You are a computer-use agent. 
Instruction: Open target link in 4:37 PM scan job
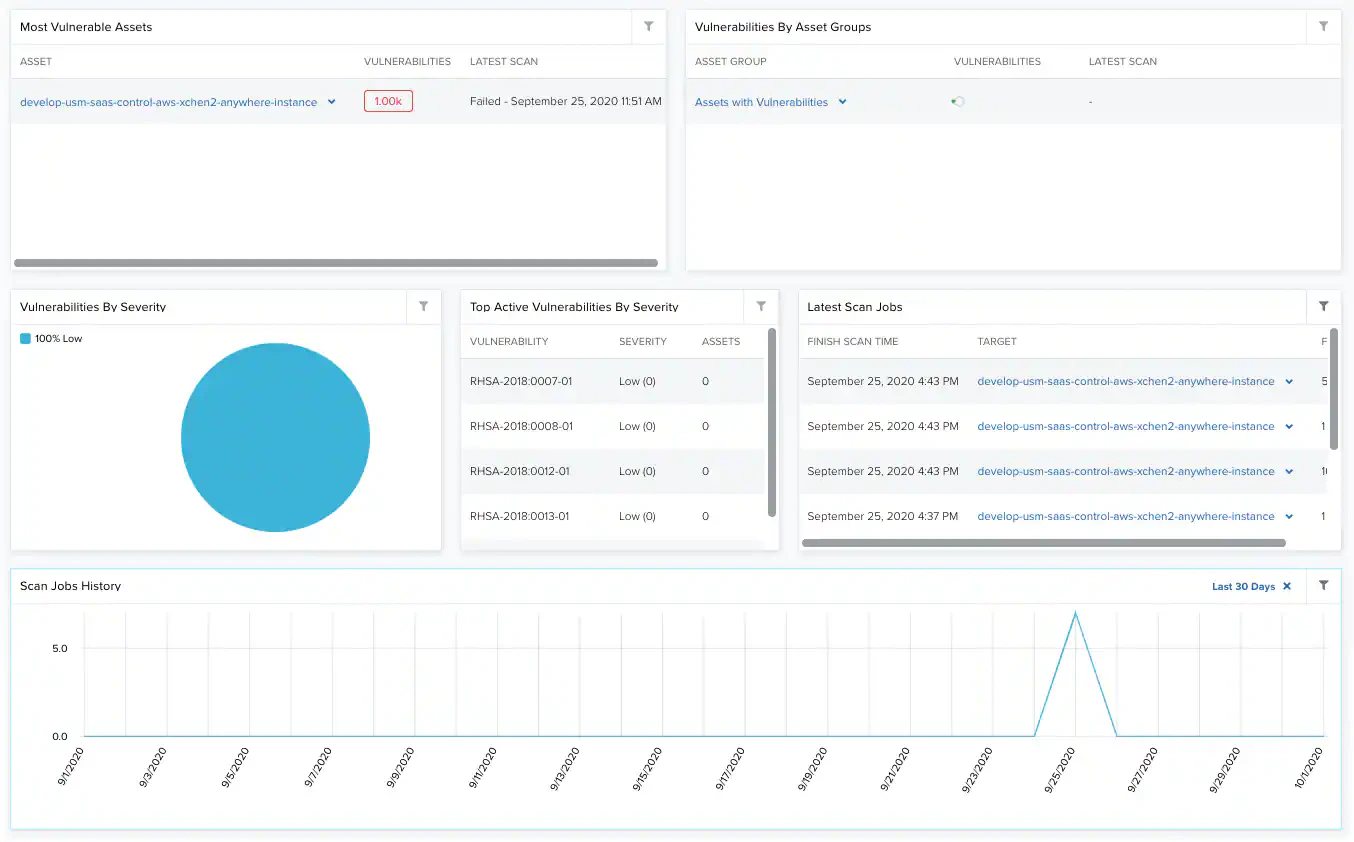(1125, 516)
